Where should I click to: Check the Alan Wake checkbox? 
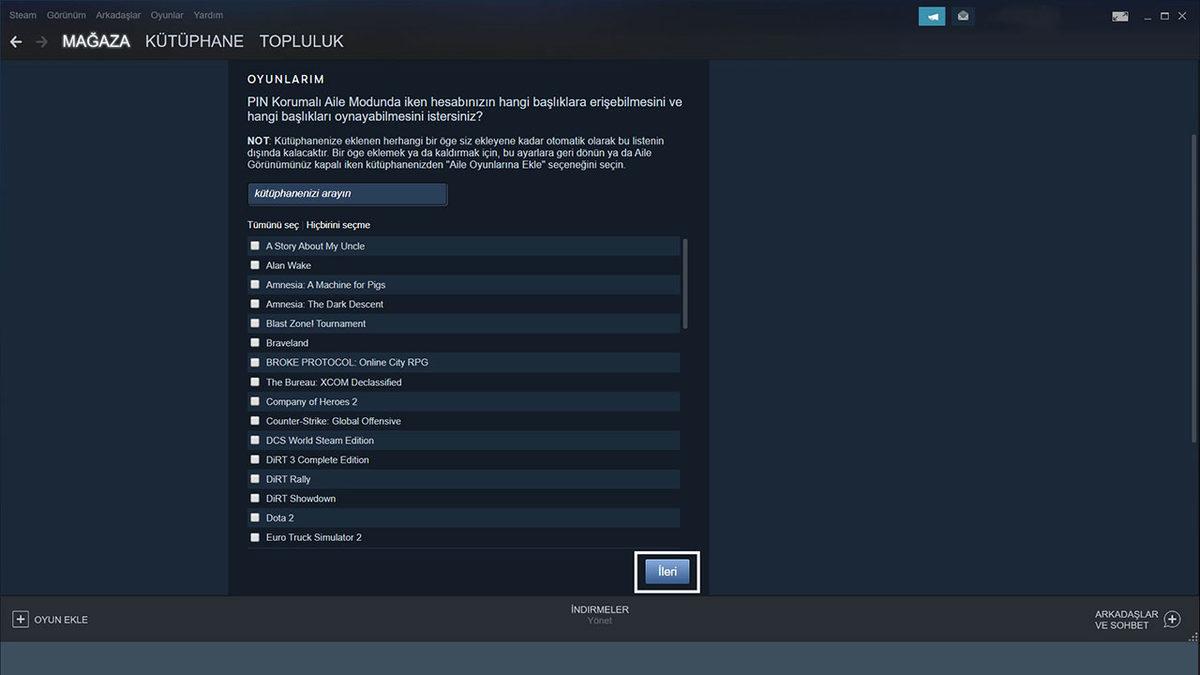click(x=255, y=265)
